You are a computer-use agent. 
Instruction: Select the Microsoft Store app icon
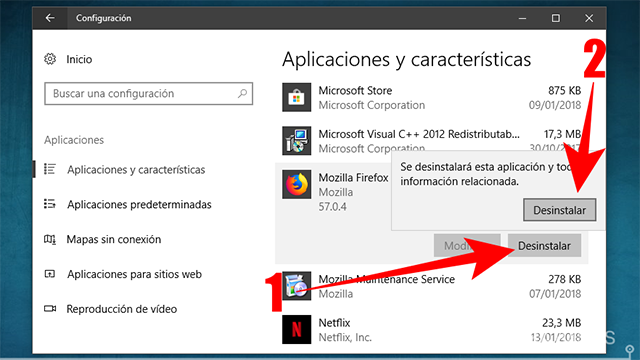pos(296,98)
